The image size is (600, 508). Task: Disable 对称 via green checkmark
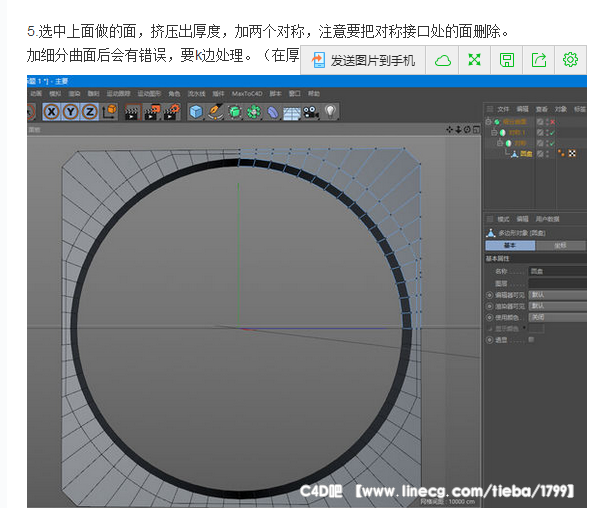coord(552,143)
